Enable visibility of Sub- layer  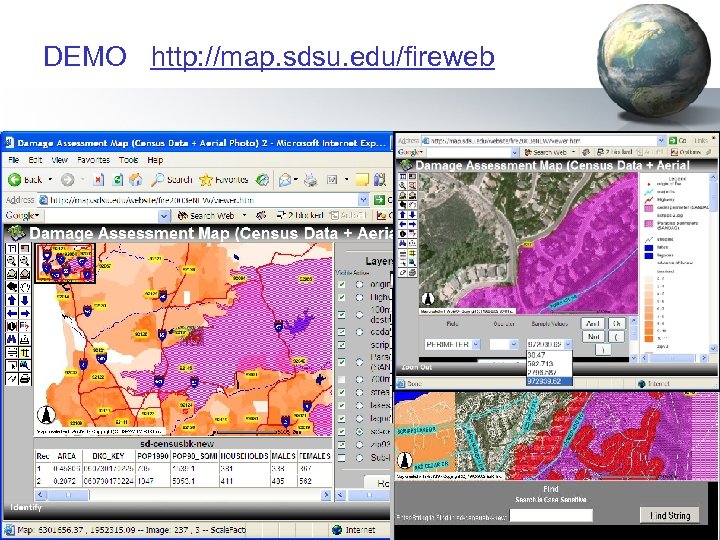(342, 458)
